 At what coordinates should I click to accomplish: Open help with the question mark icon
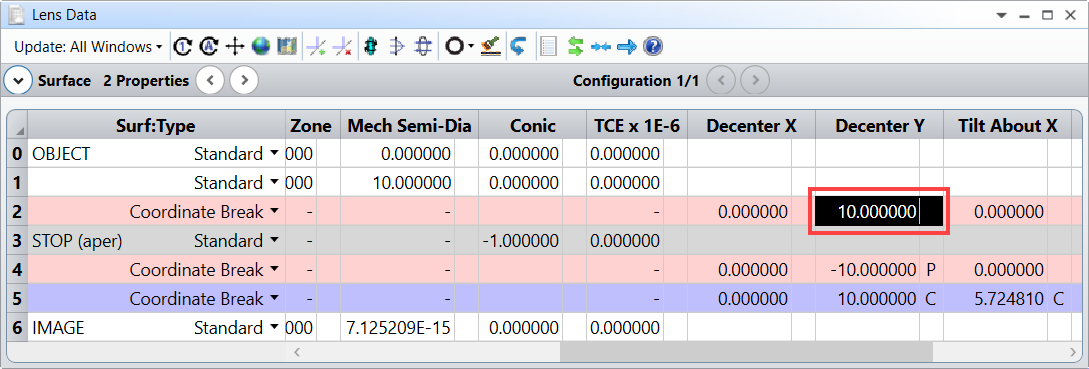pos(653,47)
